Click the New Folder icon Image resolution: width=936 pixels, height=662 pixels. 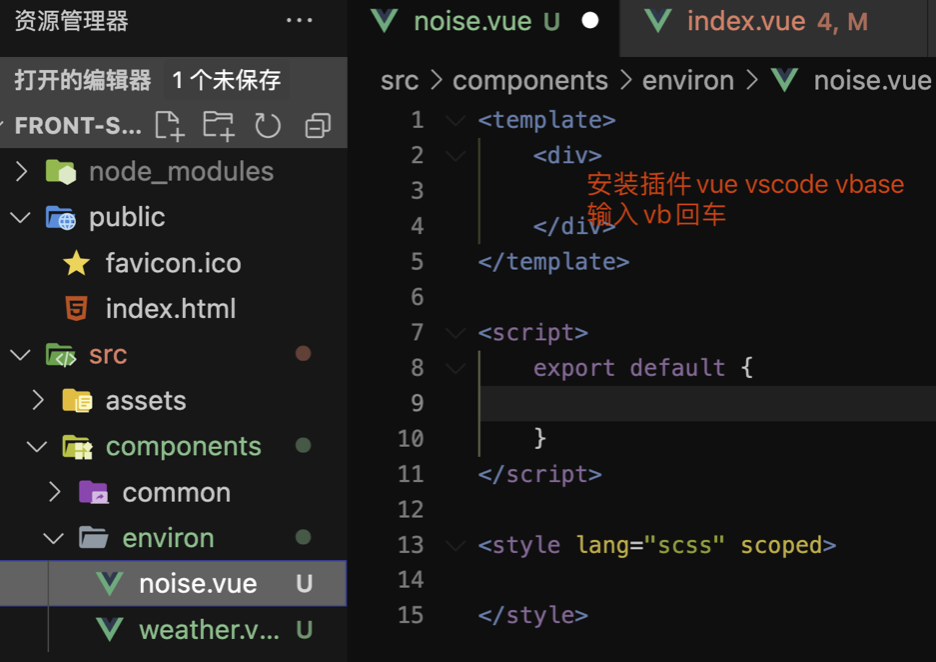218,125
